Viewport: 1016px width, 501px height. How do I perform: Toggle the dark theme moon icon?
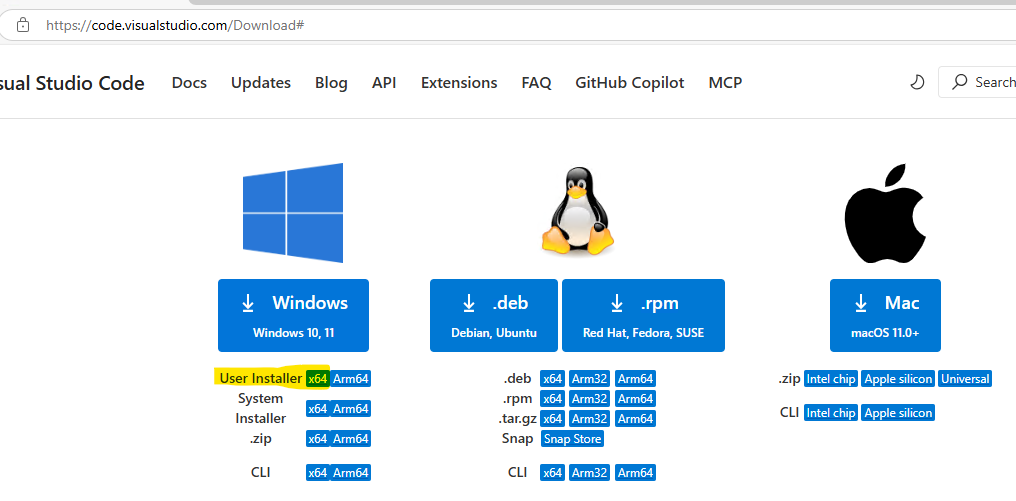[917, 82]
